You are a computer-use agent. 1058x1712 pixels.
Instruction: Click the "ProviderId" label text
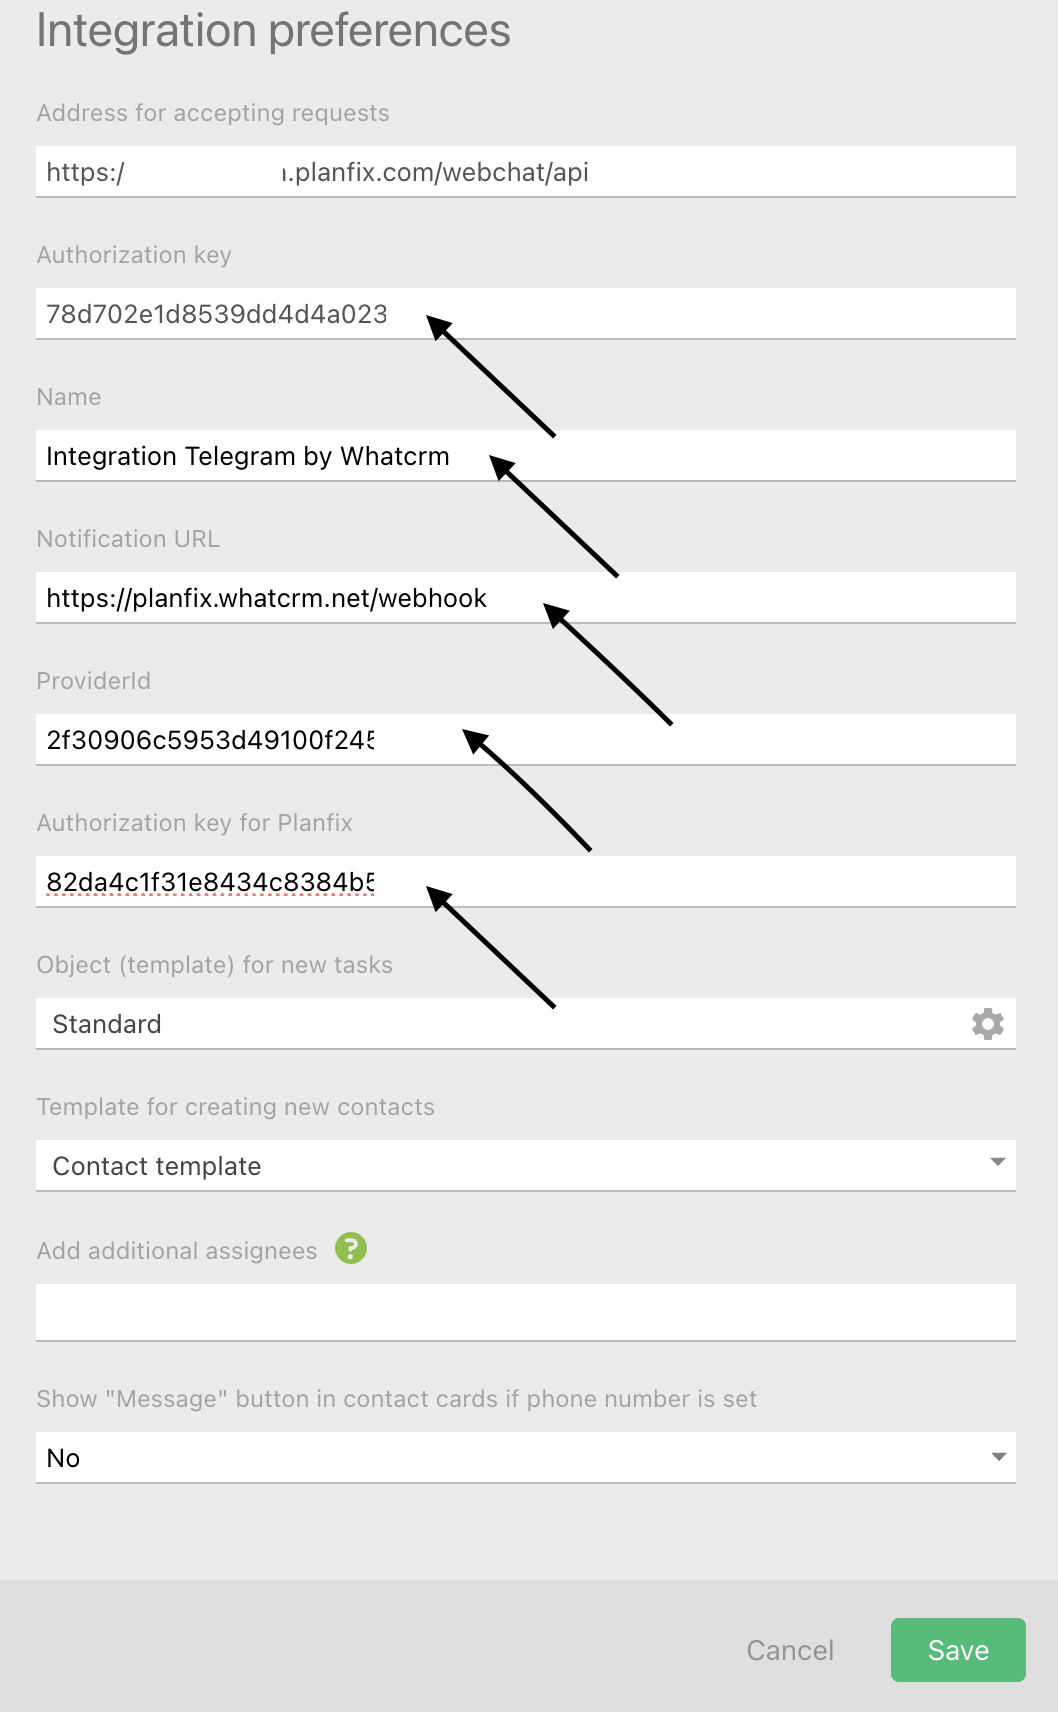[94, 681]
